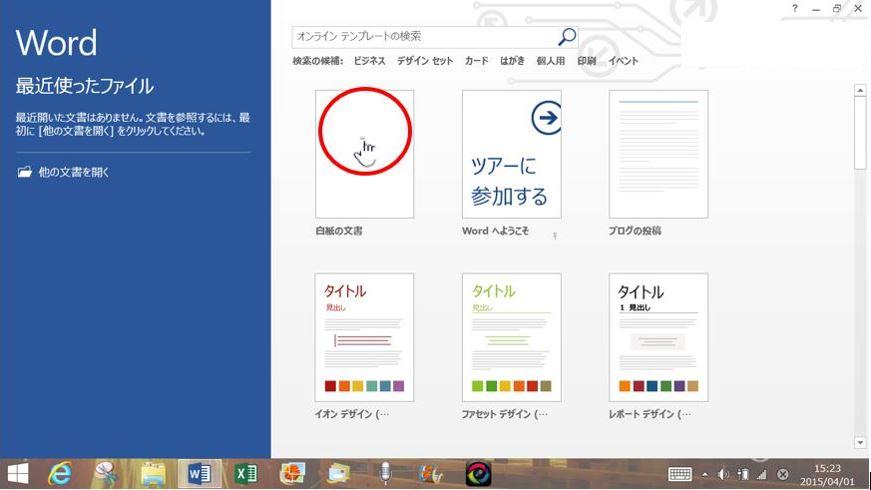Image resolution: width=871 pixels, height=490 pixels.
Task: Choose the ブログの投稿 template
Action: pos(658,154)
